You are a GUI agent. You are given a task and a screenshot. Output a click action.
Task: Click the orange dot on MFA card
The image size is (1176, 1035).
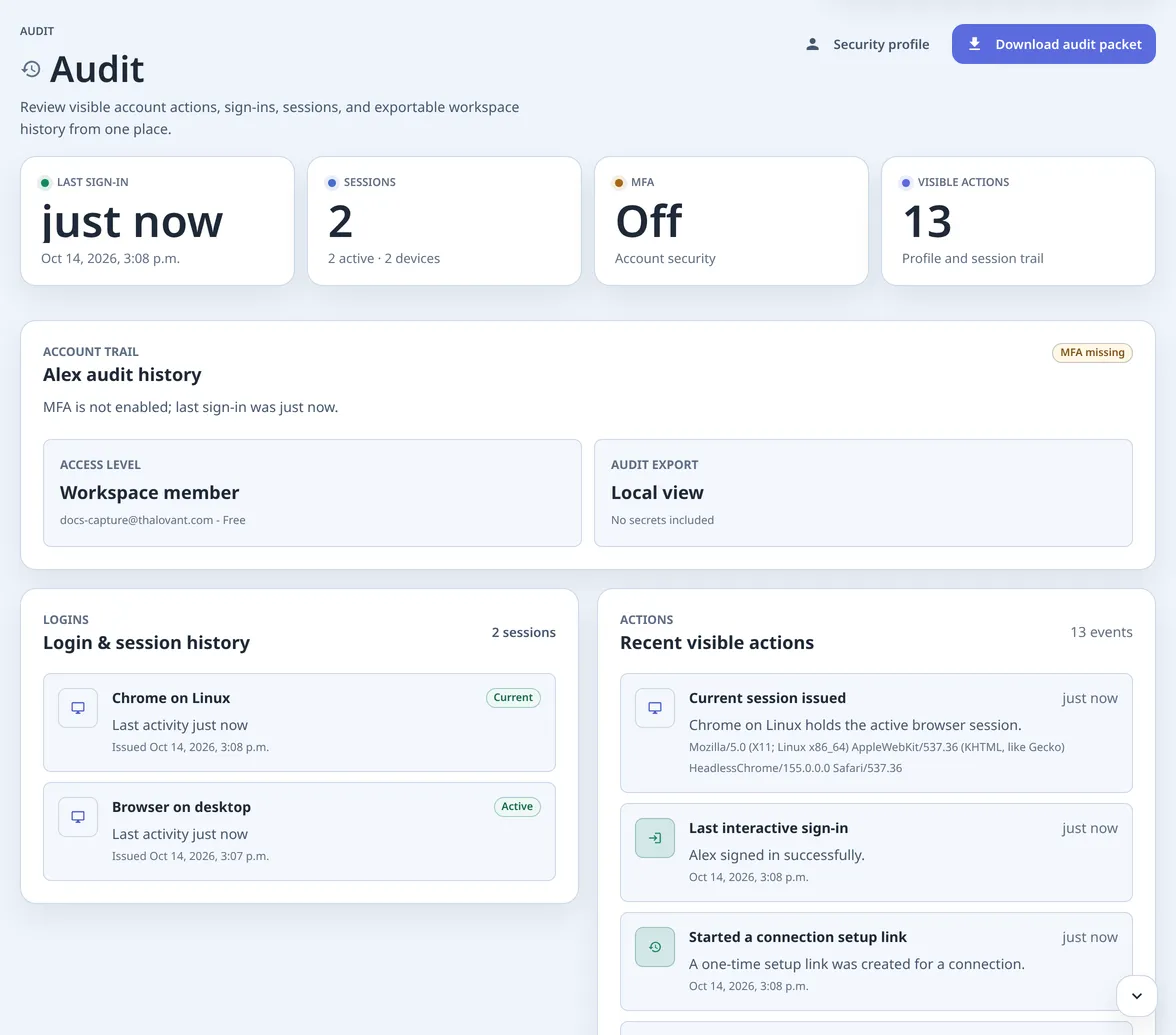619,183
